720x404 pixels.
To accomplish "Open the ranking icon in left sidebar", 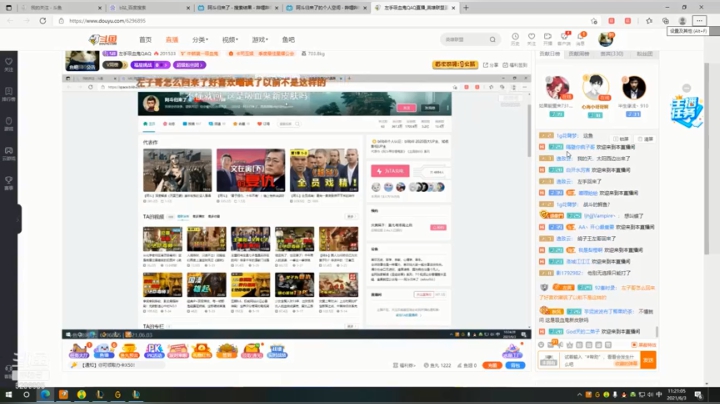I will pyautogui.click(x=9, y=94).
